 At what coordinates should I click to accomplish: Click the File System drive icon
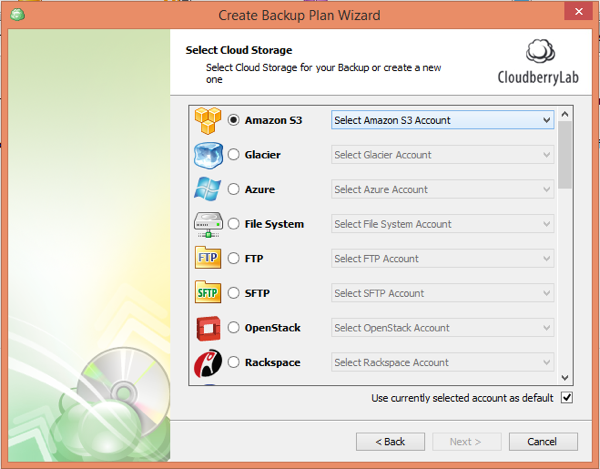[208, 224]
